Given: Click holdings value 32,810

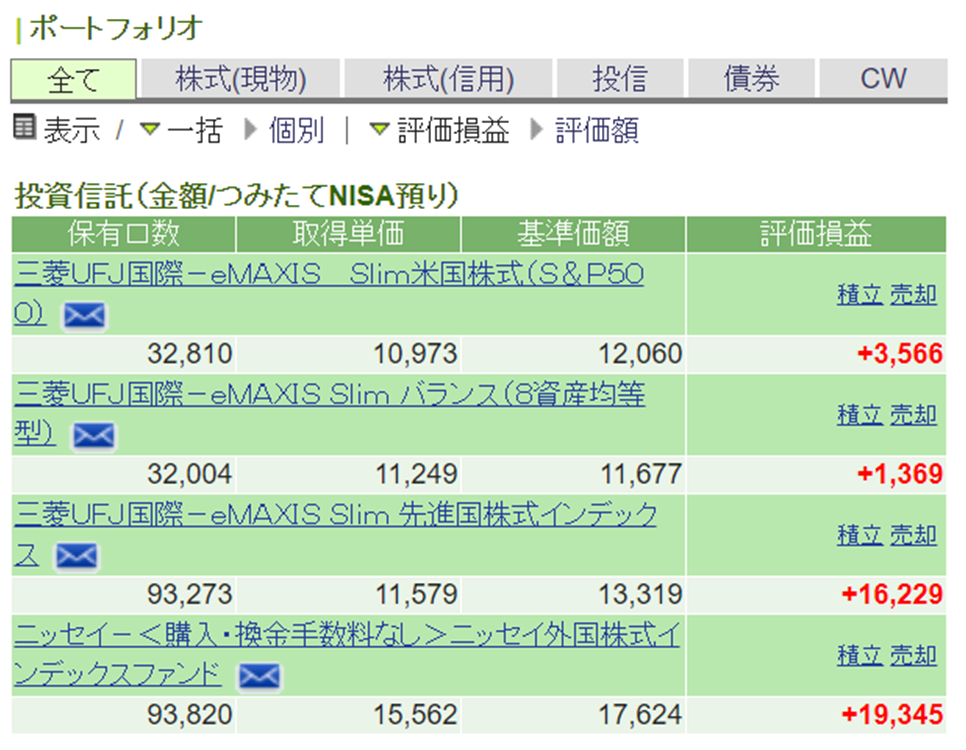Looking at the screenshot, I should (x=190, y=354).
